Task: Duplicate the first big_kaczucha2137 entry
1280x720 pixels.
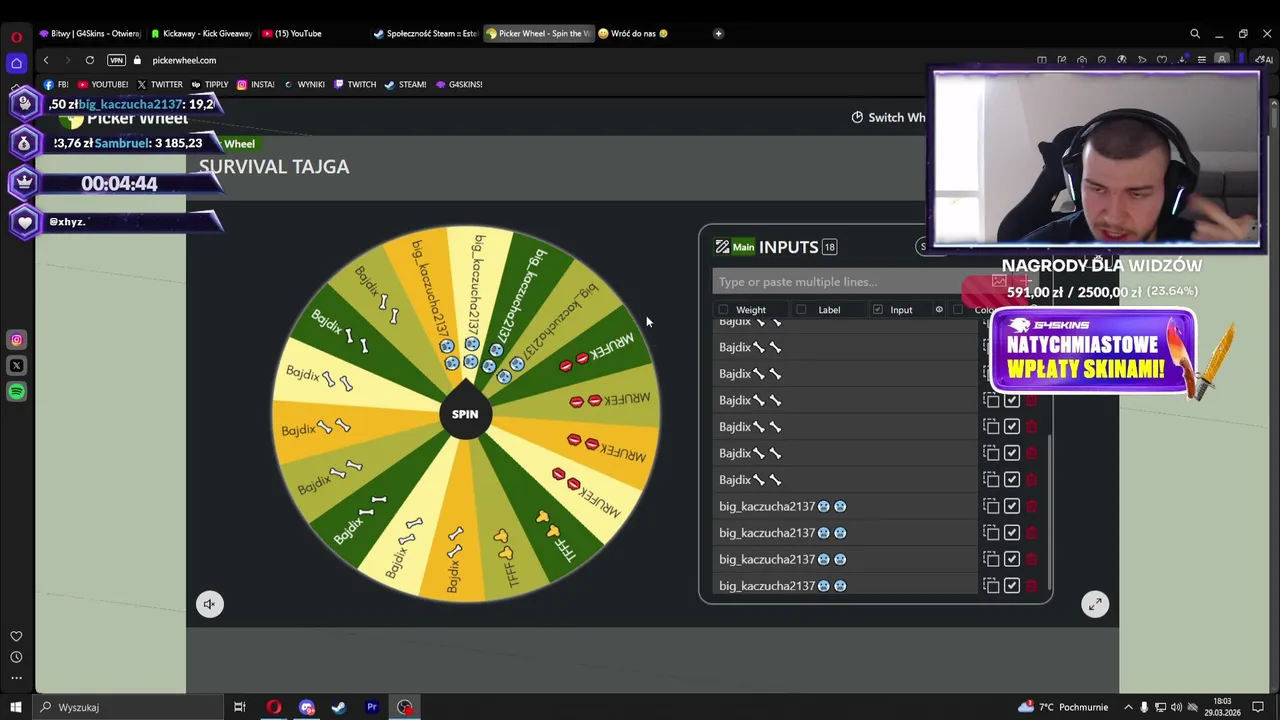Action: pos(991,506)
